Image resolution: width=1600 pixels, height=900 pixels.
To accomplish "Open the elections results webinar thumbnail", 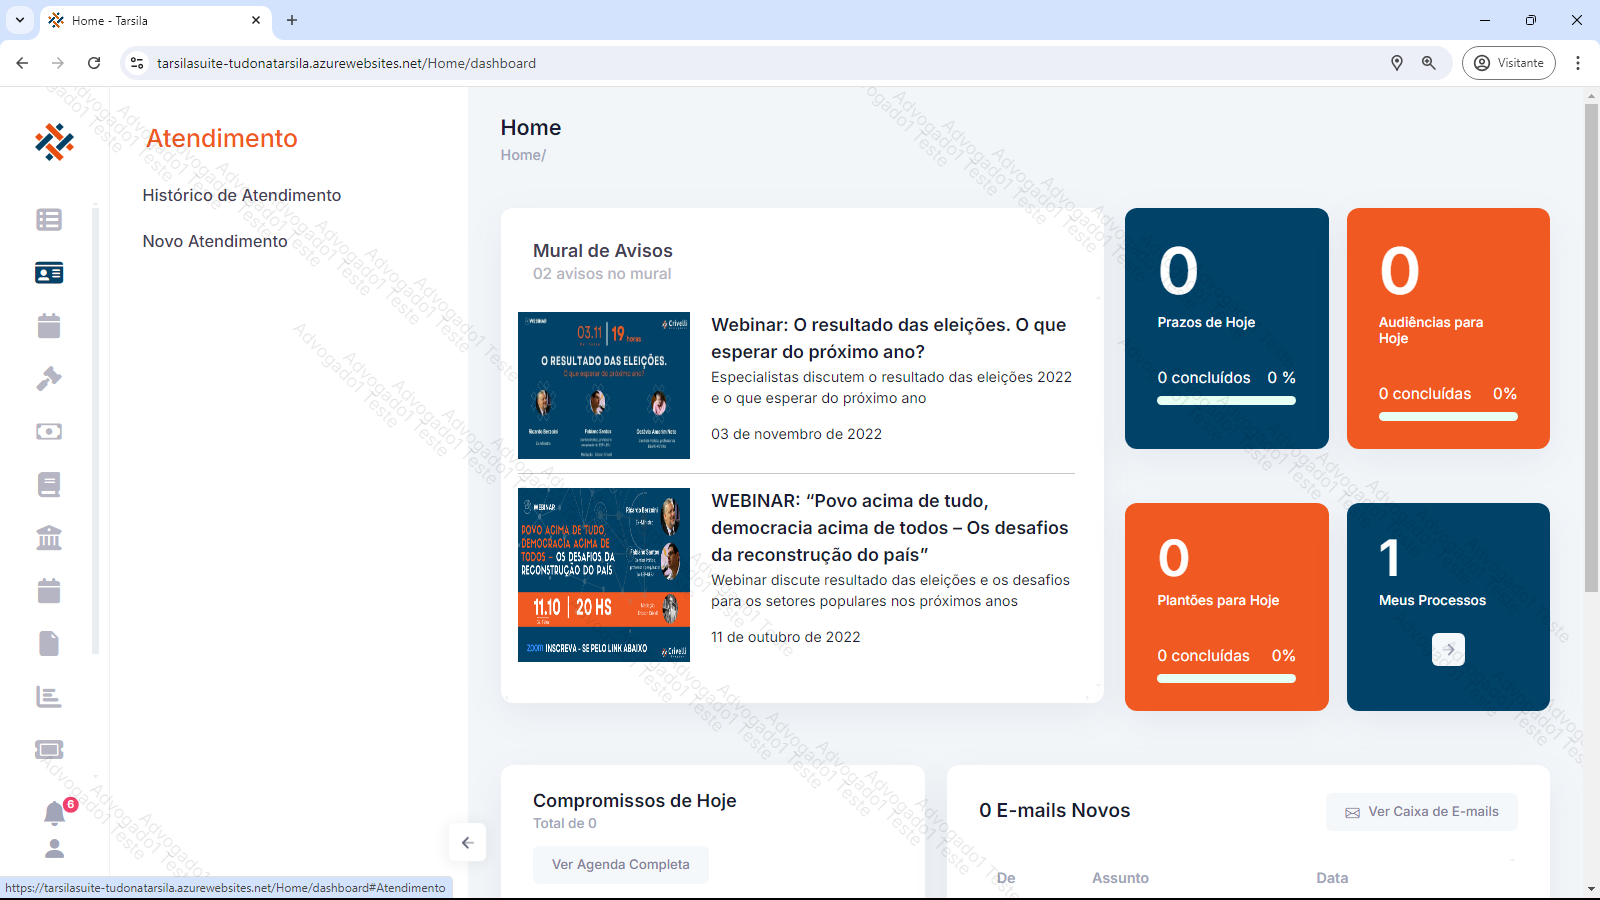I will (x=604, y=385).
